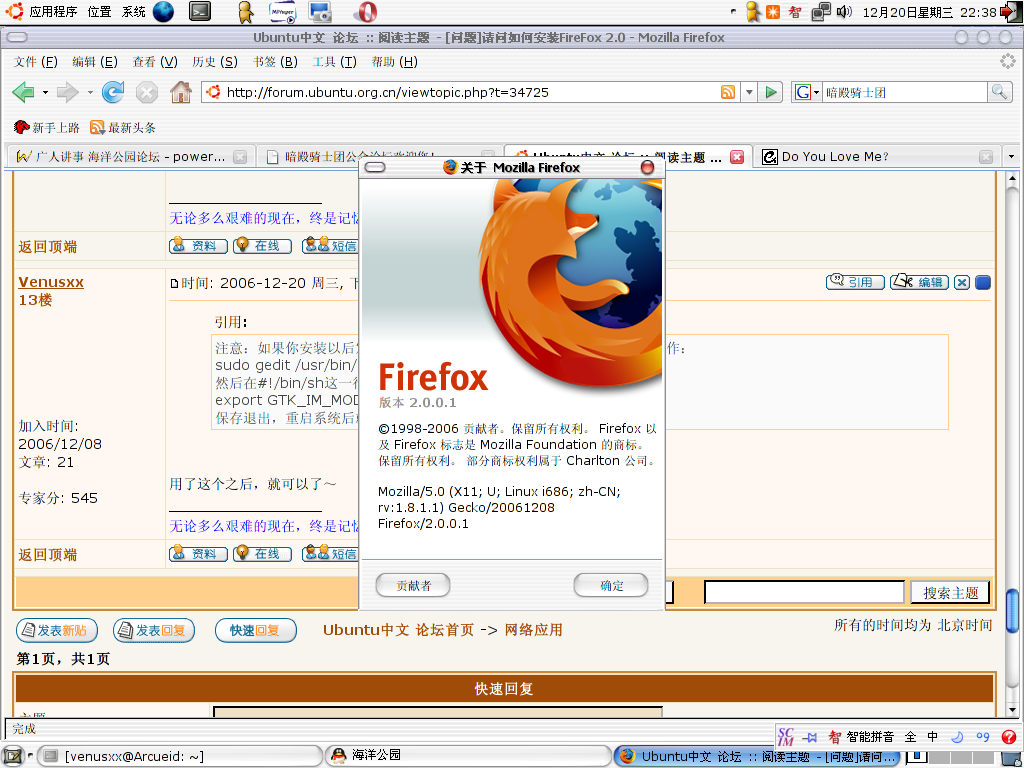Click the Firefox Forward arrow button
The image size is (1024, 768).
[x=67, y=92]
